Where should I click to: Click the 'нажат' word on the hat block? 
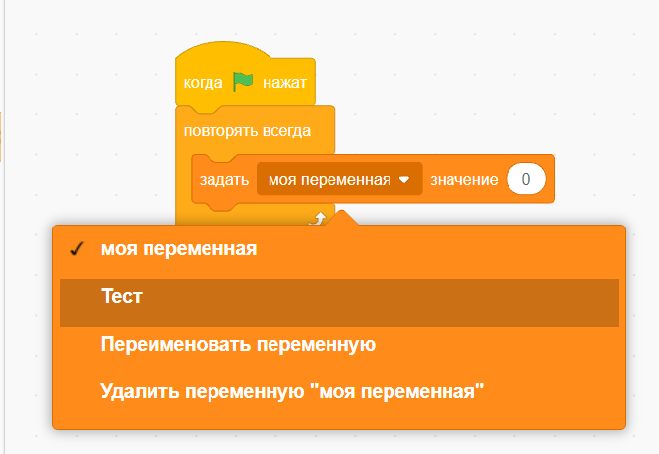pyautogui.click(x=285, y=83)
